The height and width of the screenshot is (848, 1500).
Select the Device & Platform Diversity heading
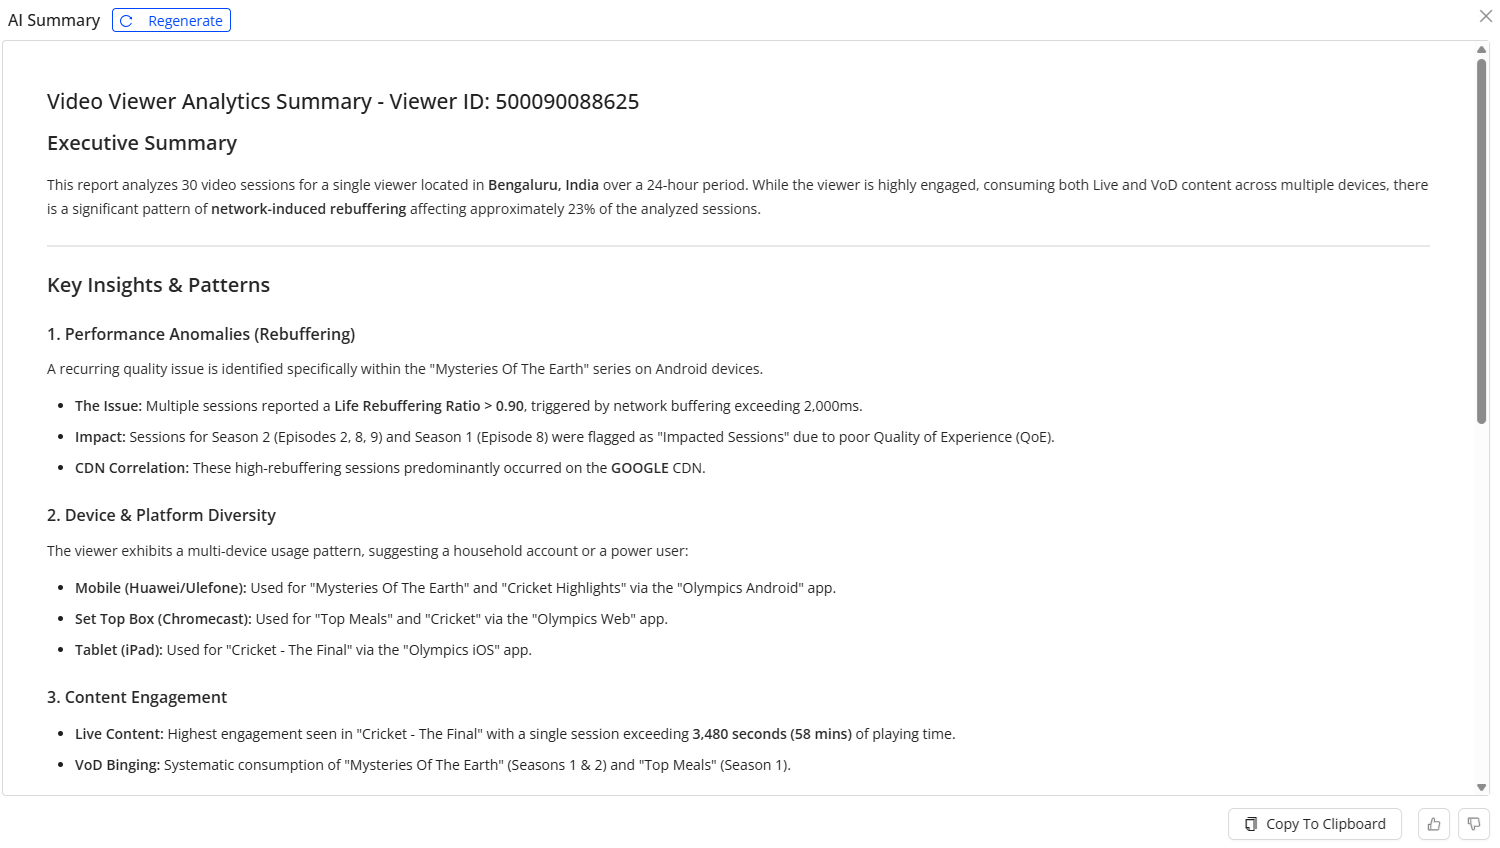161,515
